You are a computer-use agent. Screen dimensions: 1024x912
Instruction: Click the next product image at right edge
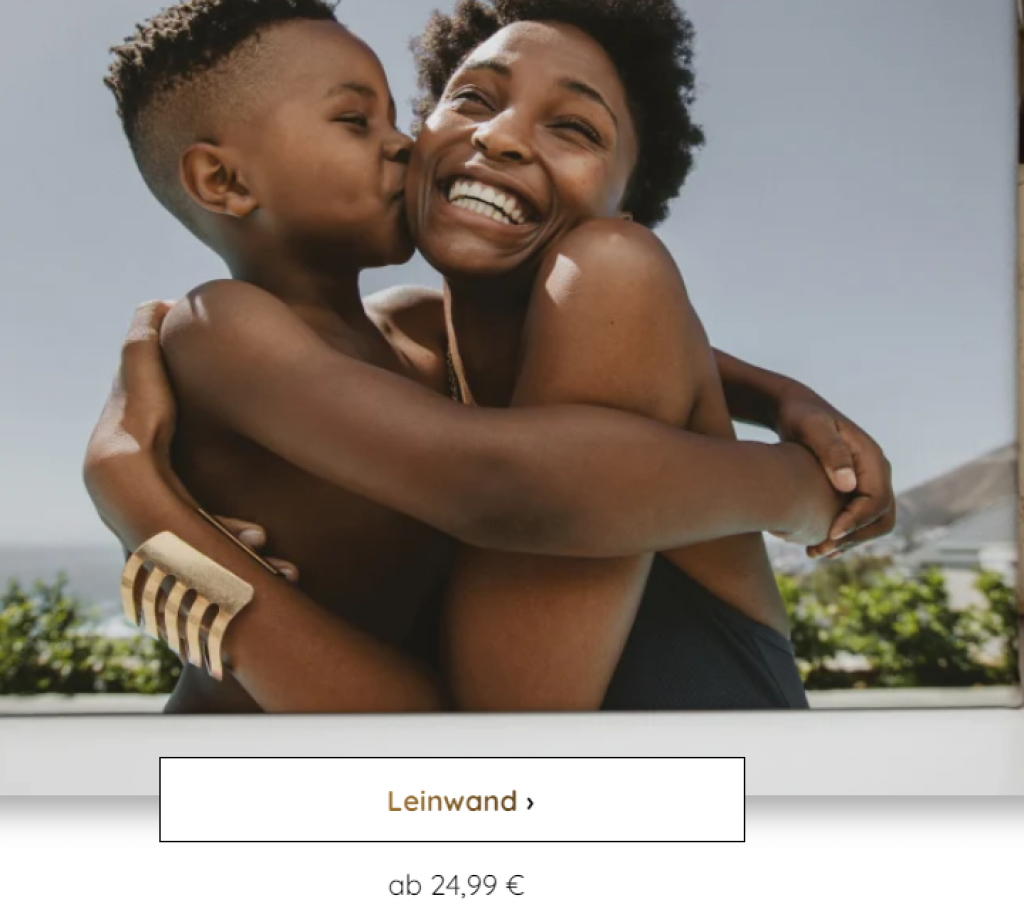coord(1021,353)
